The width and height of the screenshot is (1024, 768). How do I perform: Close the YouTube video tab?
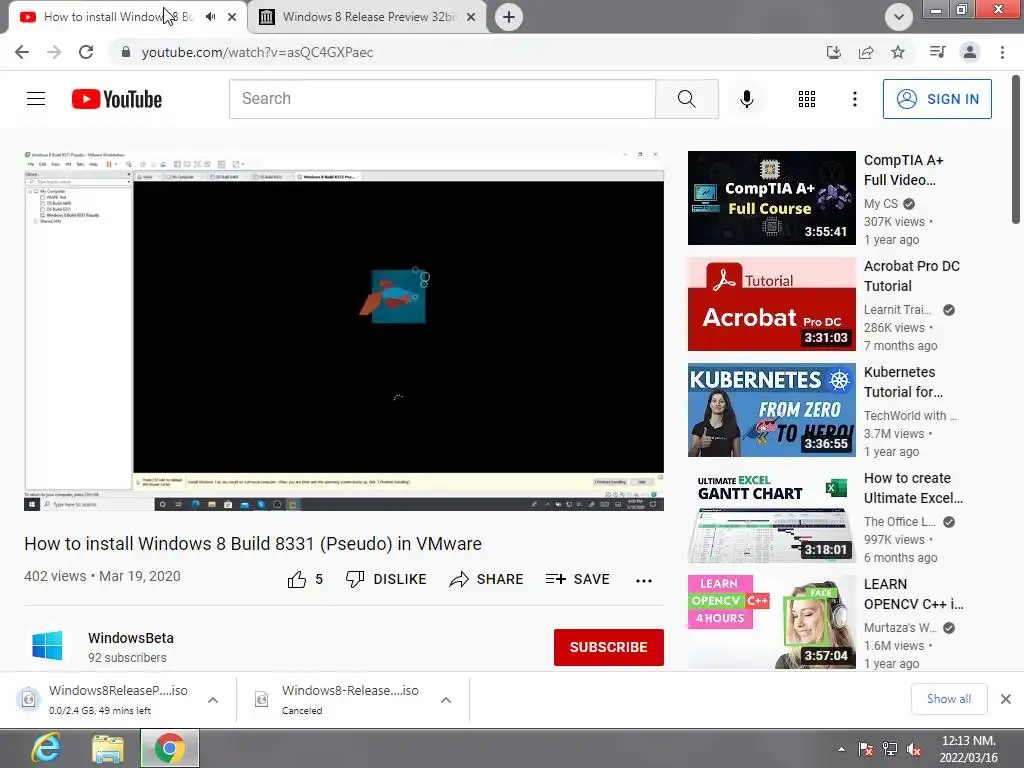(232, 17)
